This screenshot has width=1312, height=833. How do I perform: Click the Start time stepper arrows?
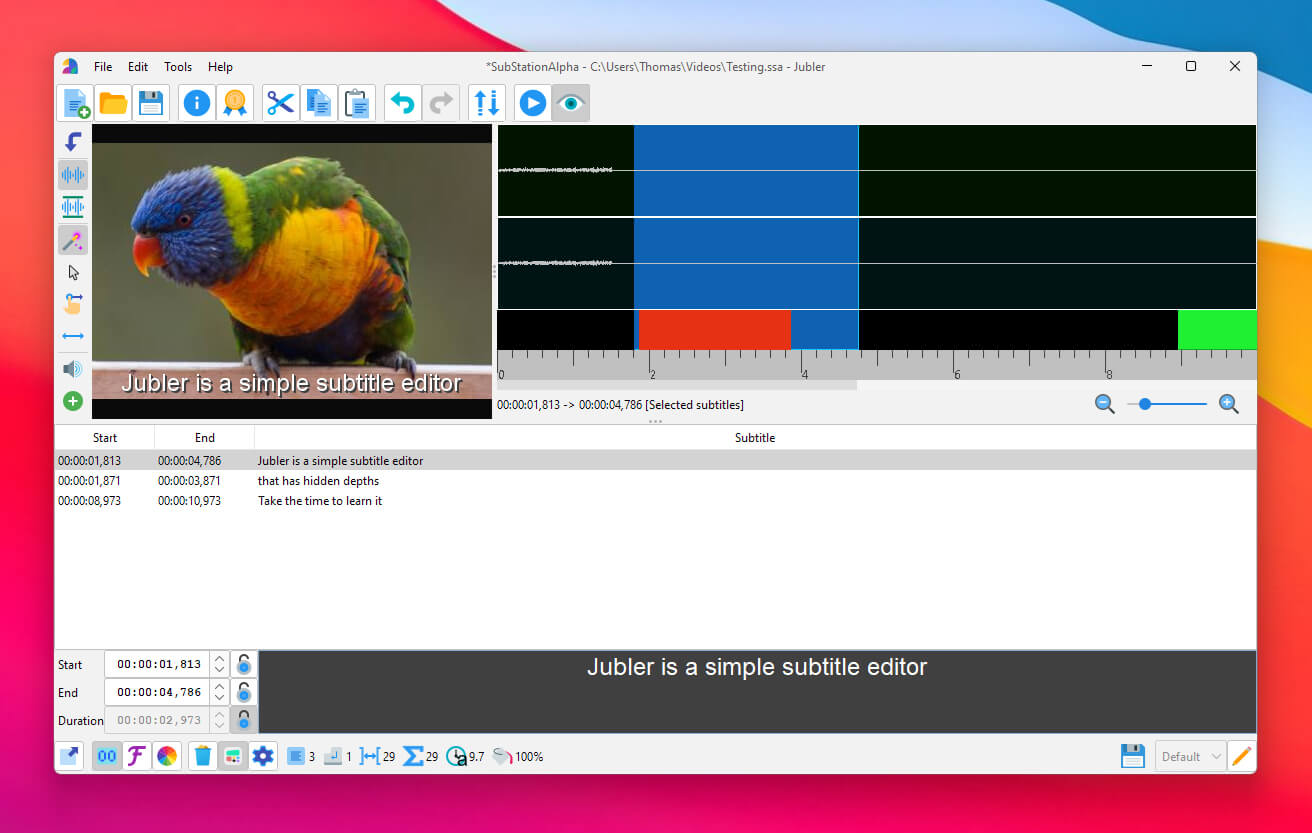coord(219,664)
